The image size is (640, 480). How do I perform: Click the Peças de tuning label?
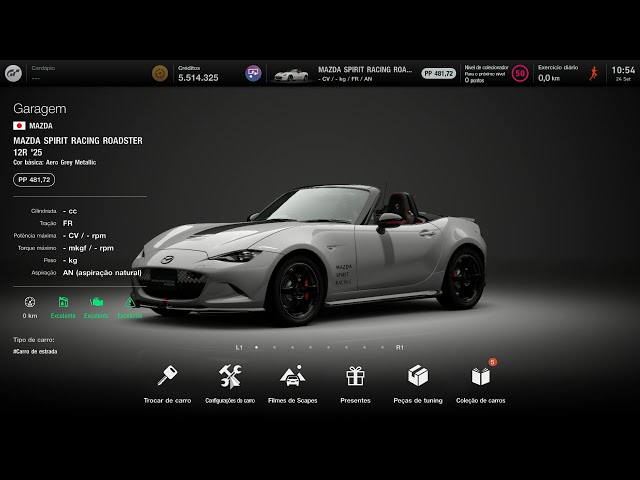click(x=418, y=400)
